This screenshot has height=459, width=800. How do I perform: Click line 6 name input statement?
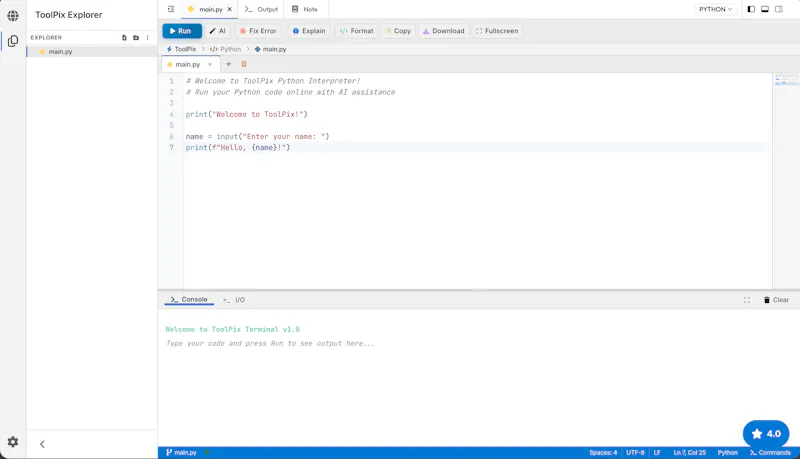[258, 137]
